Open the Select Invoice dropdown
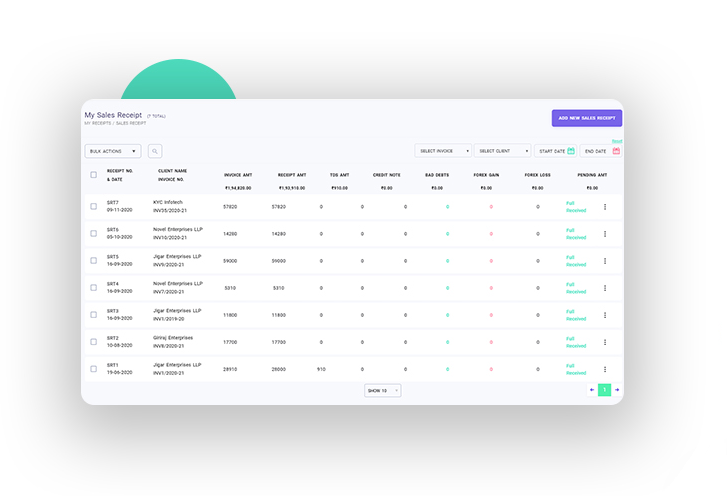 [x=443, y=151]
